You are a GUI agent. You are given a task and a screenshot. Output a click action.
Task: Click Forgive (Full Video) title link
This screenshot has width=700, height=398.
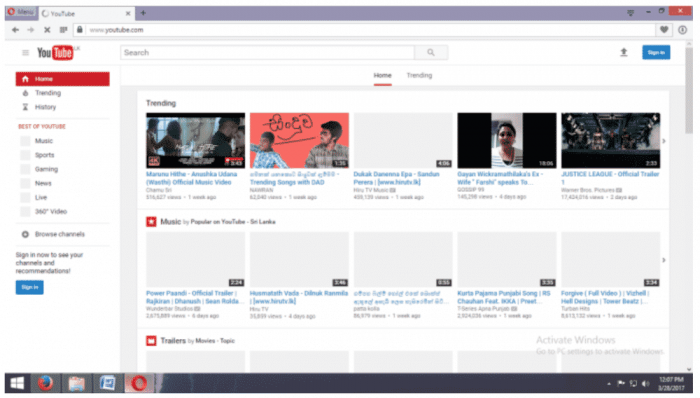(x=605, y=297)
